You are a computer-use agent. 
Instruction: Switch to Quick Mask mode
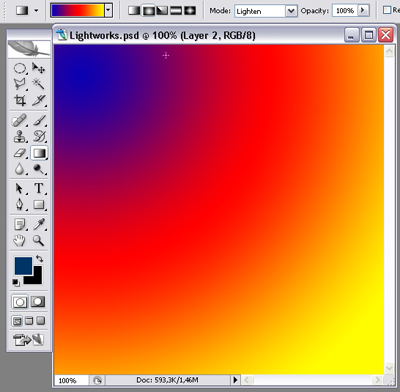click(x=38, y=302)
